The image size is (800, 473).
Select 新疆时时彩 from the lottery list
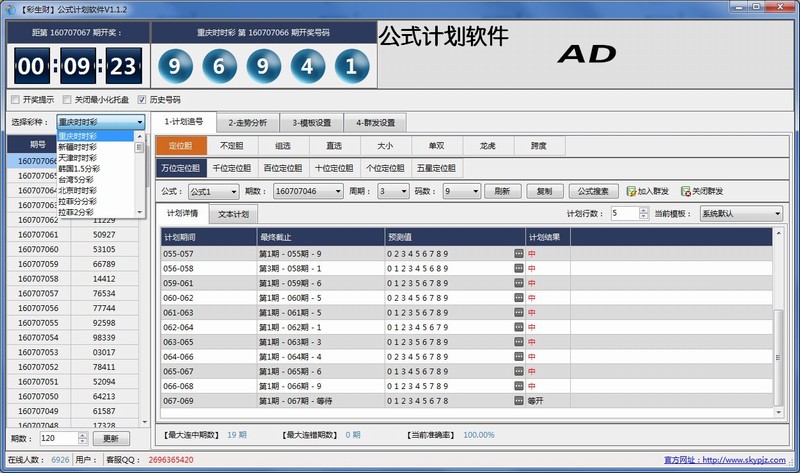(78, 147)
